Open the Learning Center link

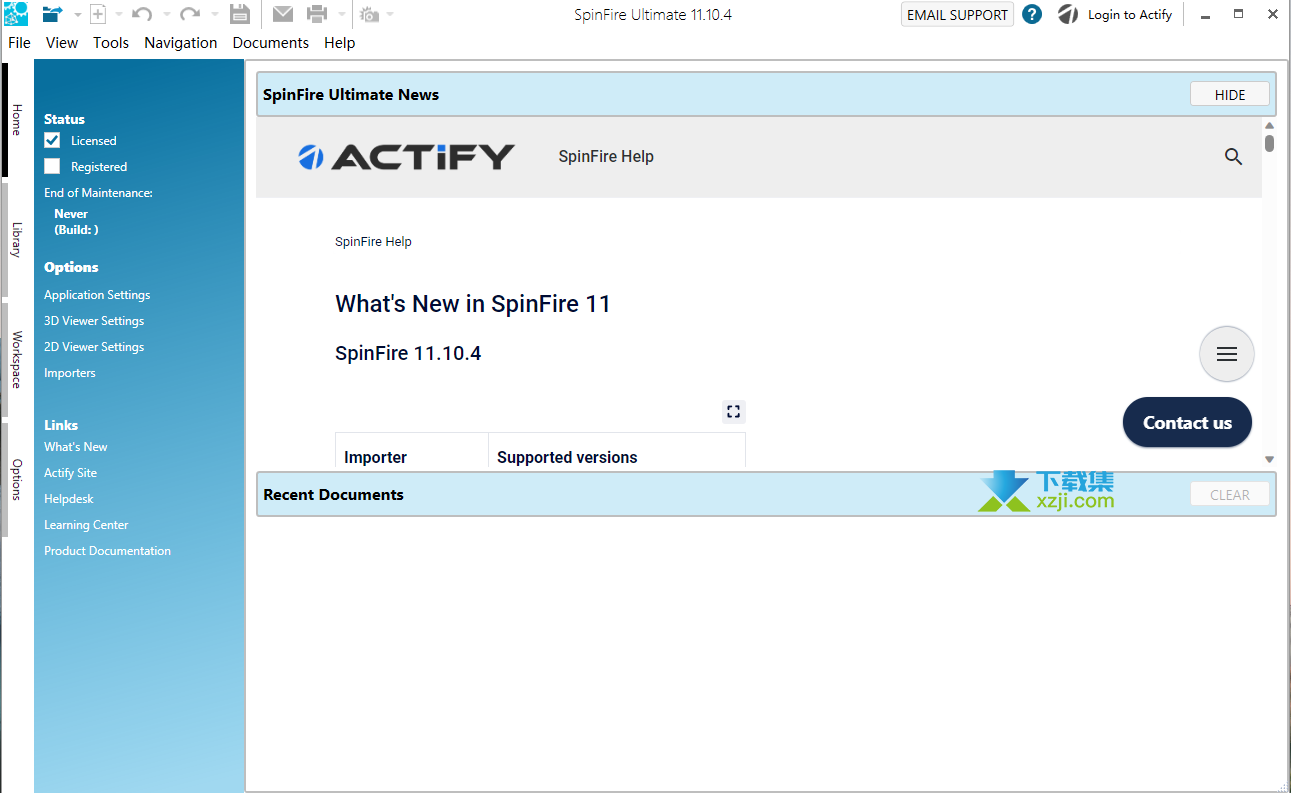click(x=86, y=525)
